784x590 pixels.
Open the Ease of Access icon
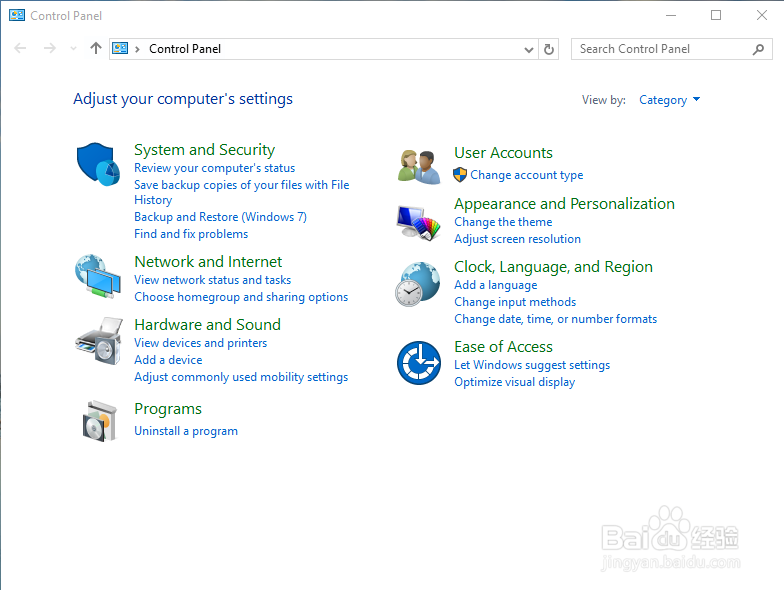tap(419, 363)
